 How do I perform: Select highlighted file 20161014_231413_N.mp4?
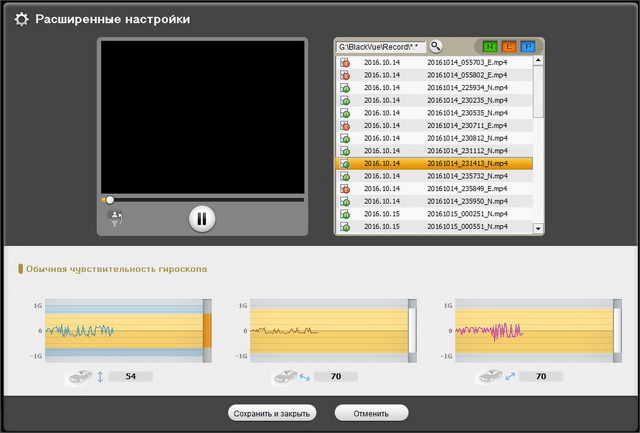434,164
